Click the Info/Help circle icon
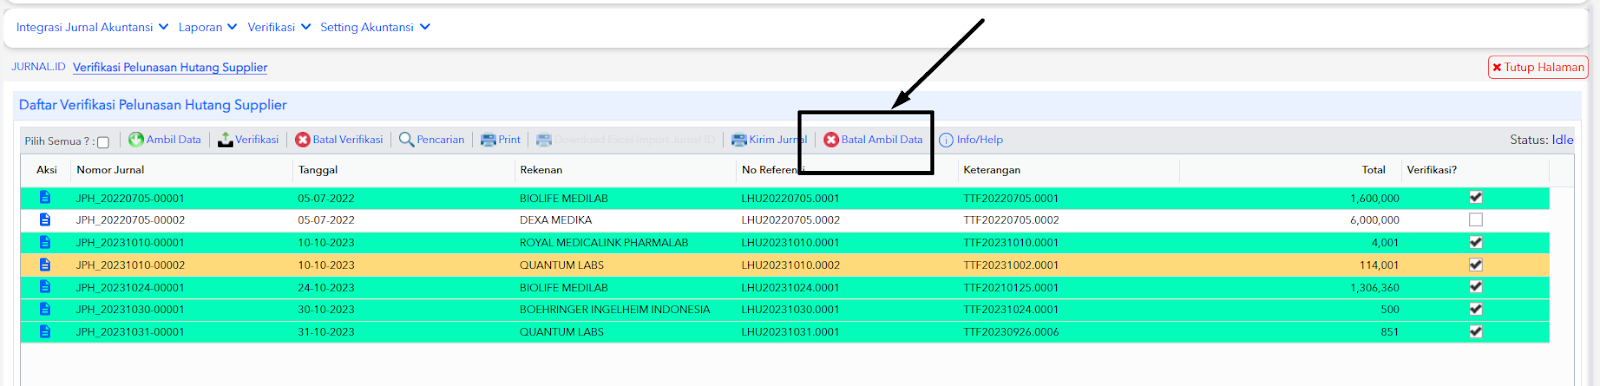This screenshot has height=386, width=1600. pos(946,140)
